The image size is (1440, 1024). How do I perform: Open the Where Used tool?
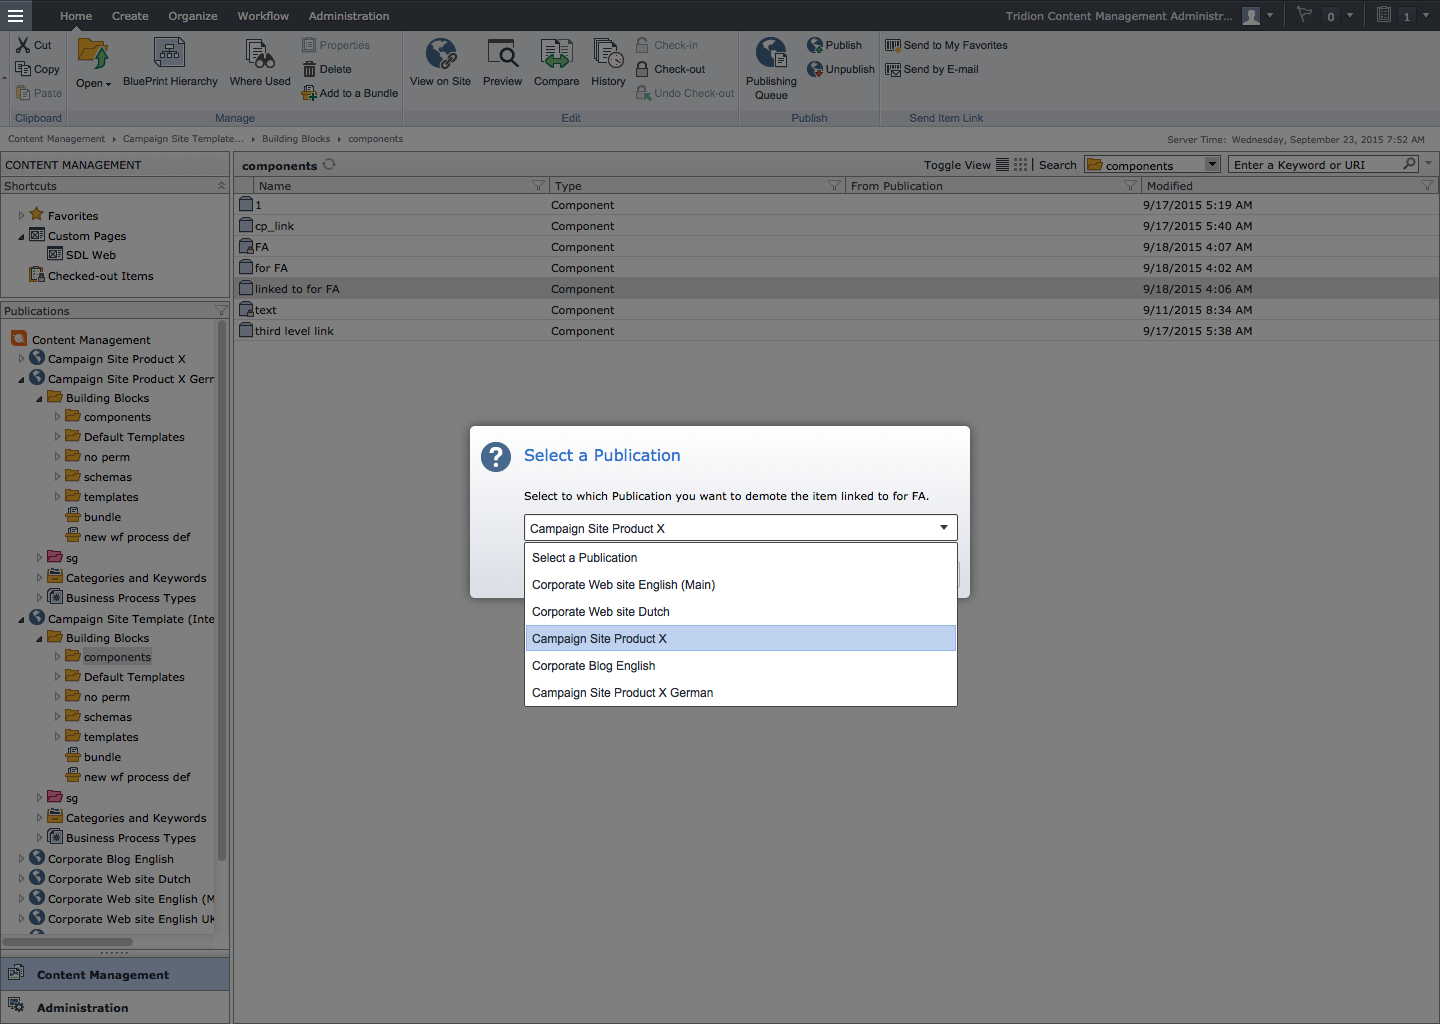260,54
